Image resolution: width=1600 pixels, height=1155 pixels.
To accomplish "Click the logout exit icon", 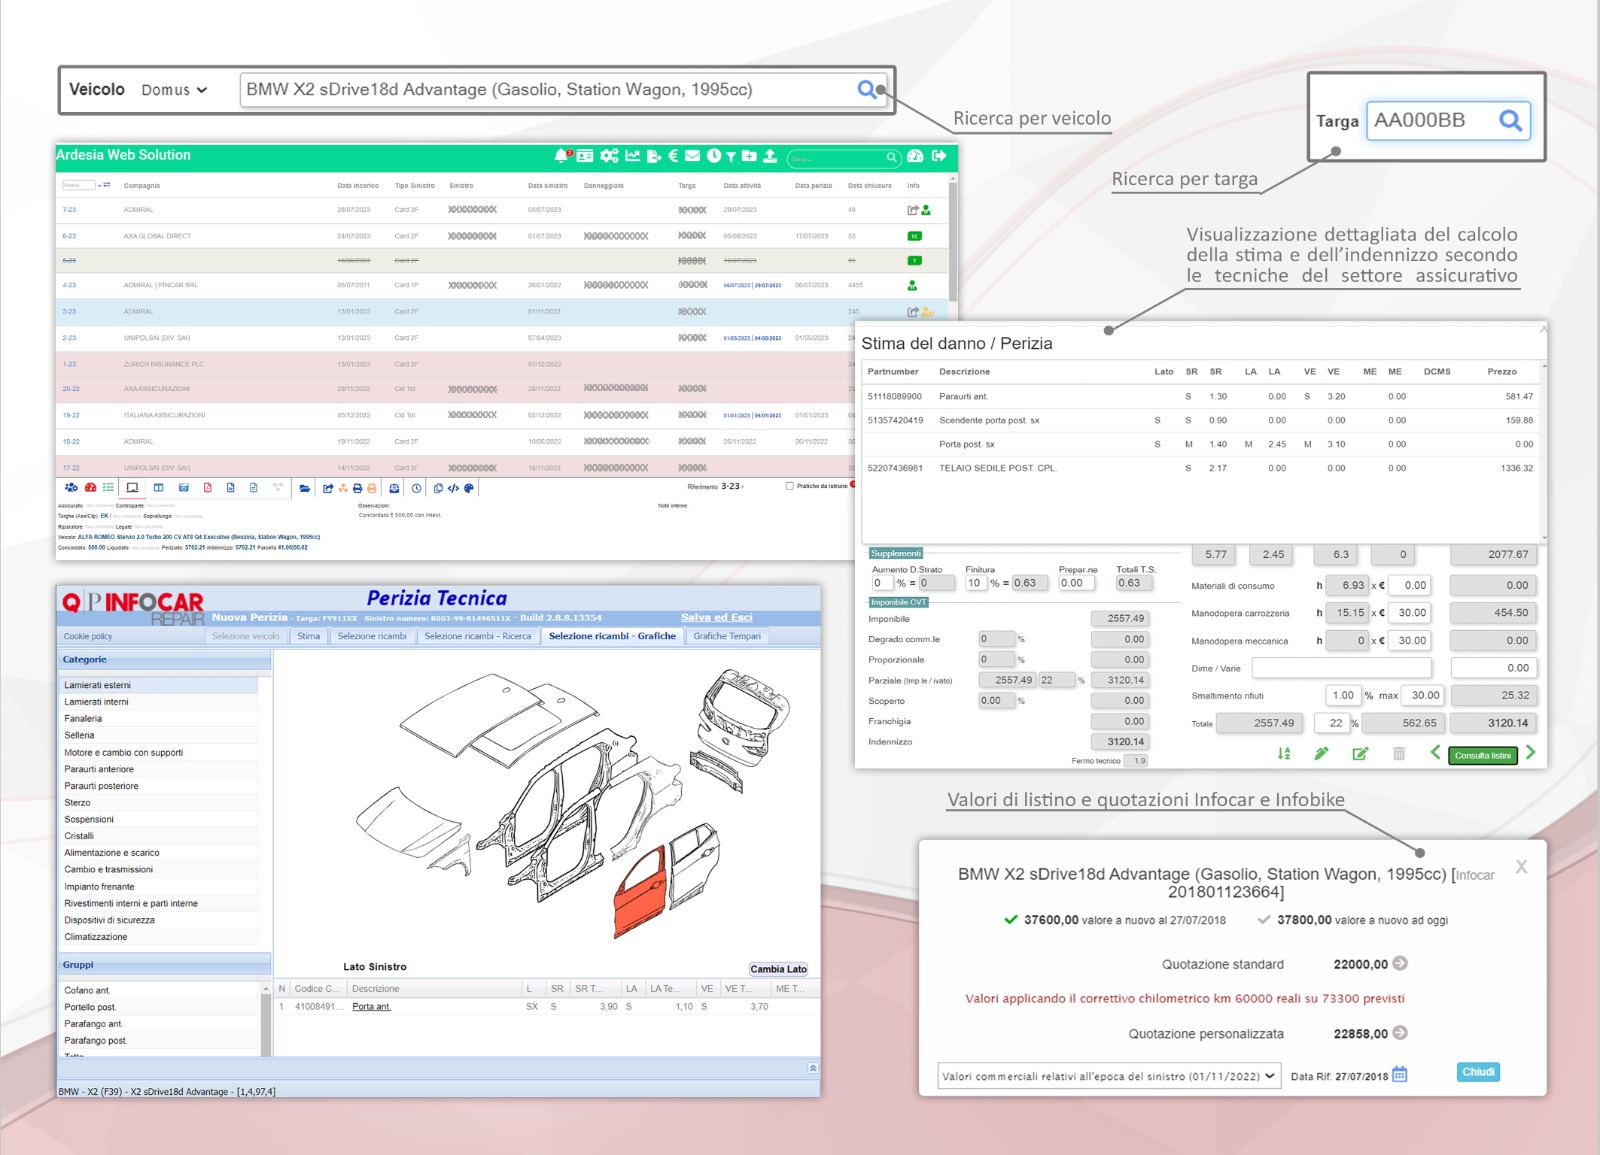I will click(938, 156).
